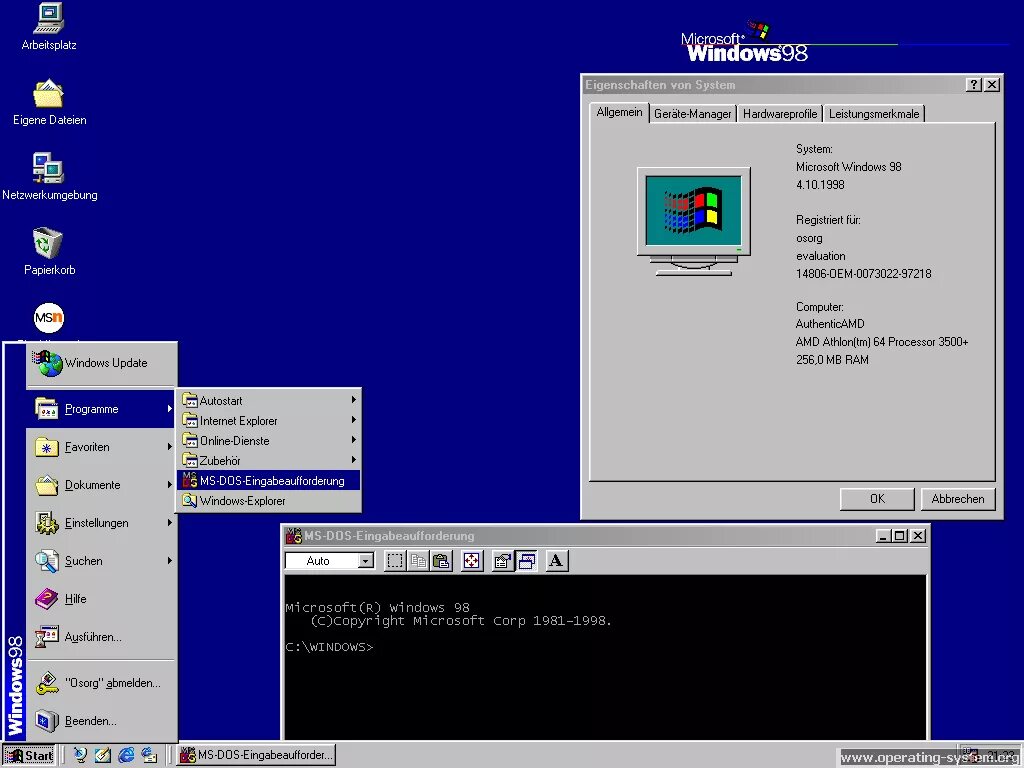This screenshot has height=768, width=1024.
Task: Click "AMD Athlon(tm) 64 Processor 3500+" text
Action: pos(882,342)
